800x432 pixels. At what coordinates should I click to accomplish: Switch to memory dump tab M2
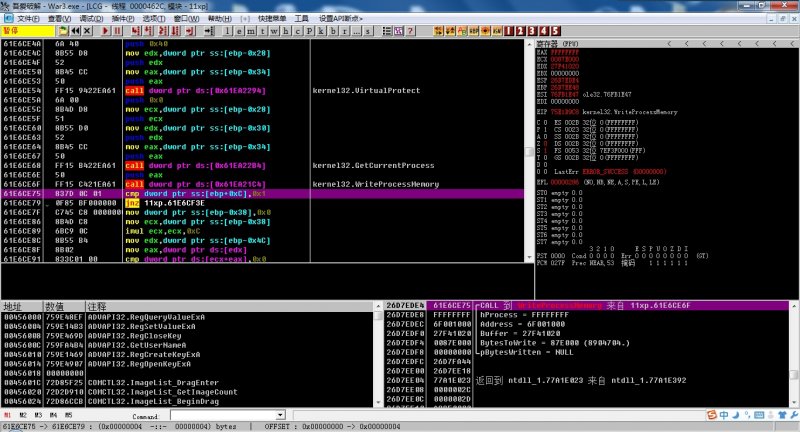[x=23, y=415]
